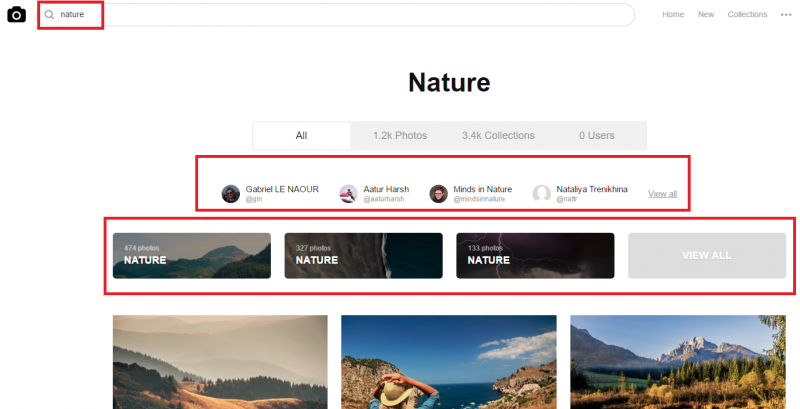Open the 0 Users tab

tap(597, 135)
